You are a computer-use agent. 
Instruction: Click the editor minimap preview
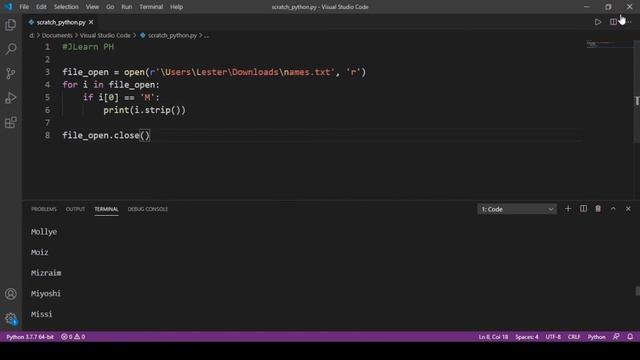609,44
